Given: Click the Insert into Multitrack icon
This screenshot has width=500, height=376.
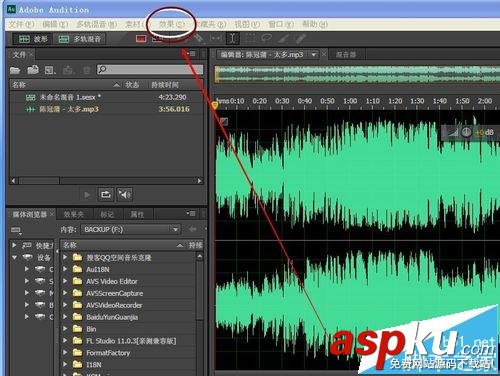Looking at the screenshot, I should coord(68,70).
